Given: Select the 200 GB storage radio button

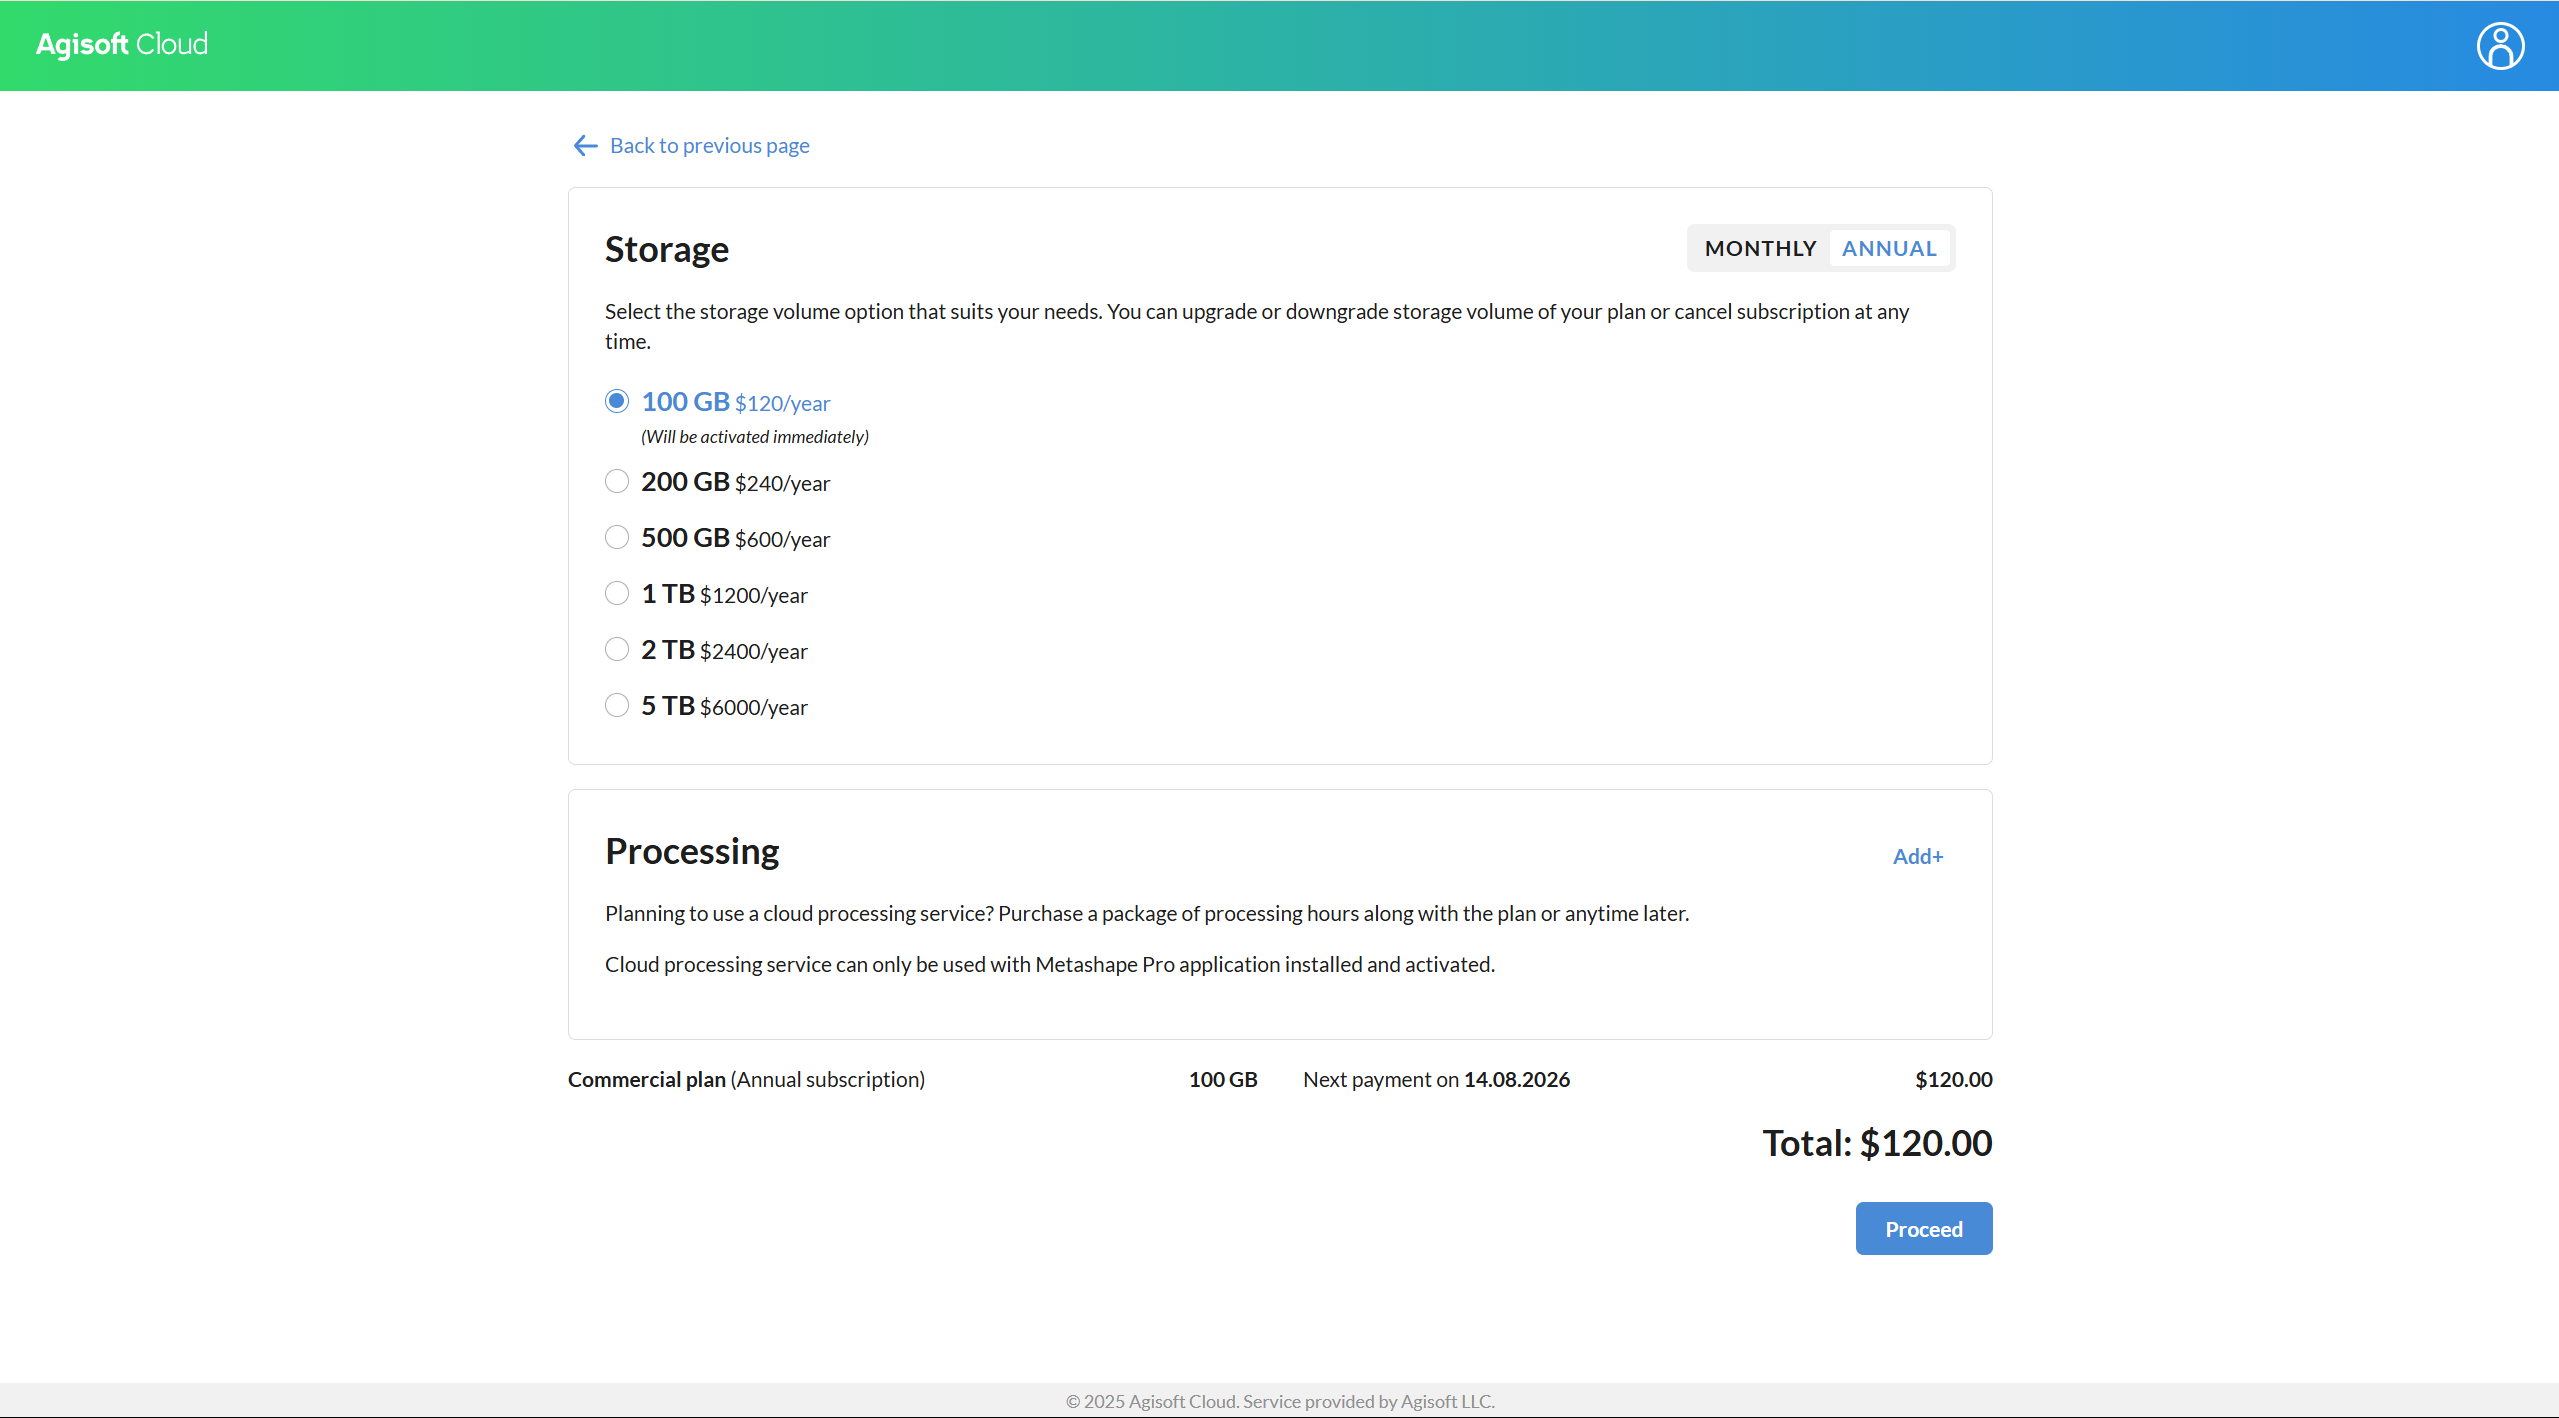Looking at the screenshot, I should (617, 482).
